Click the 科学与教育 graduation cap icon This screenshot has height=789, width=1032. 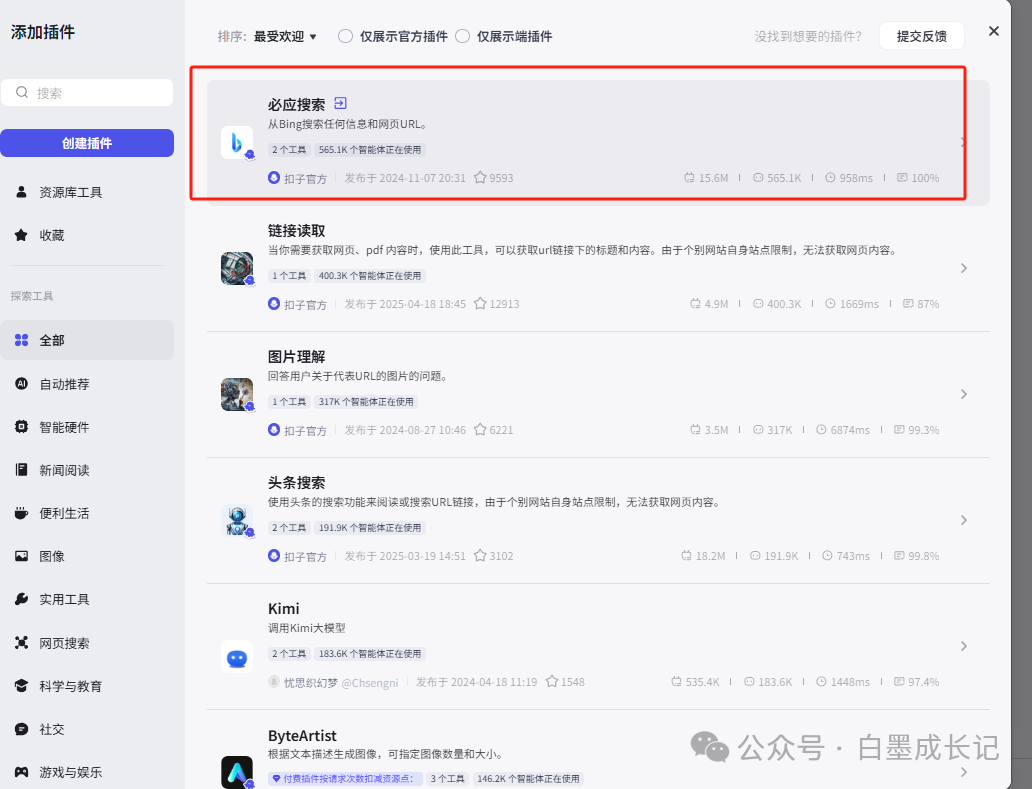point(21,686)
